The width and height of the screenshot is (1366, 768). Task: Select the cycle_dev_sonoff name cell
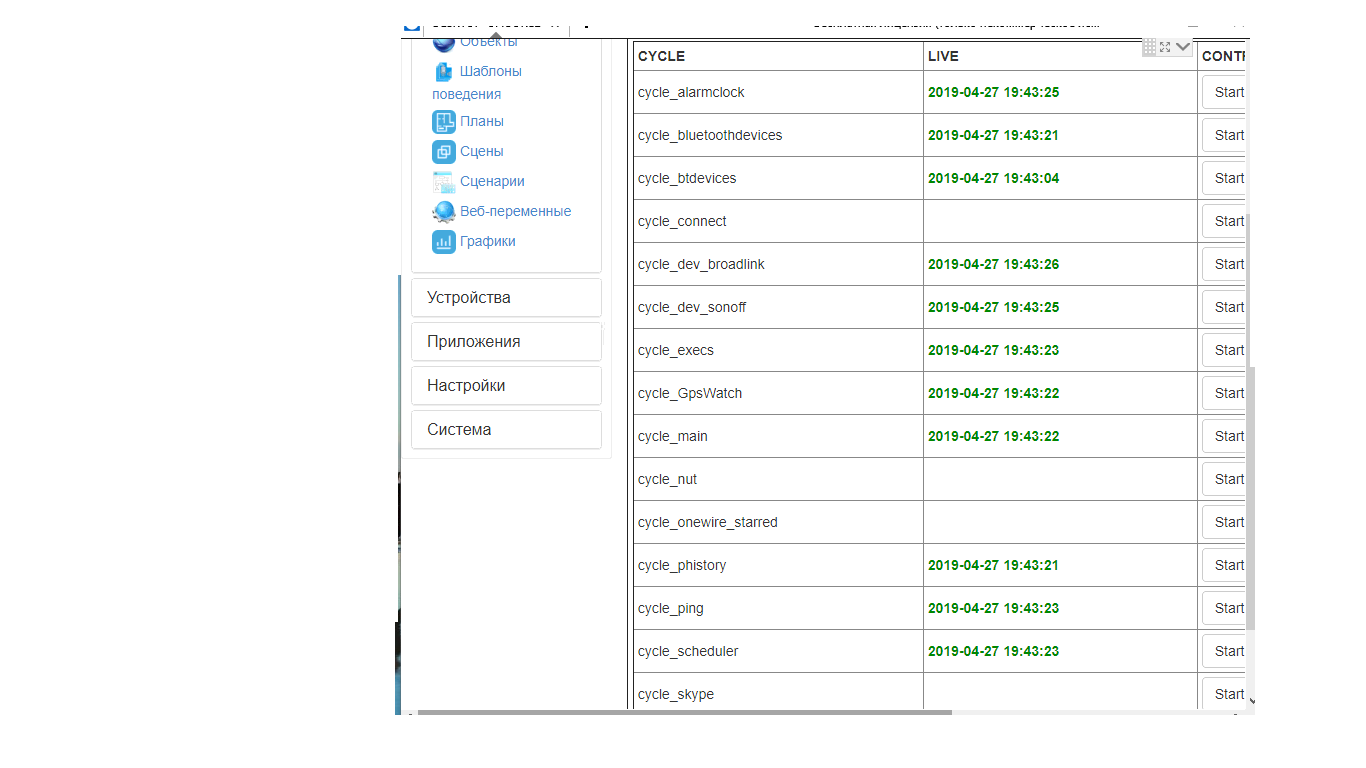(778, 307)
